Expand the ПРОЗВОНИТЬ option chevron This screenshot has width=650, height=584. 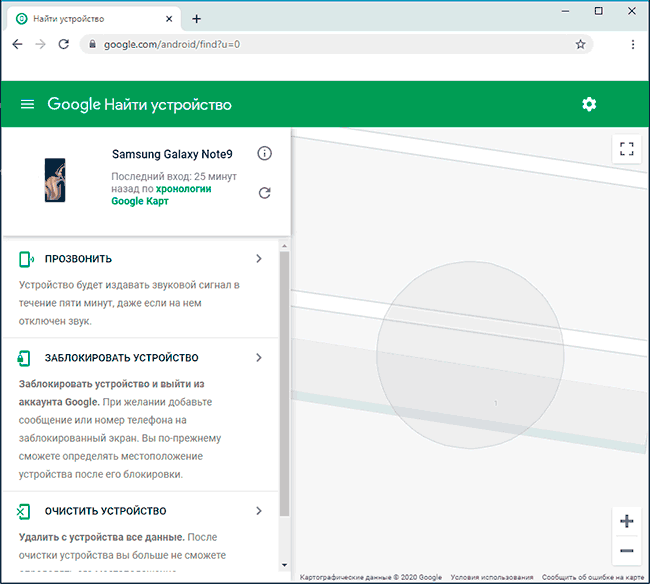pyautogui.click(x=259, y=259)
